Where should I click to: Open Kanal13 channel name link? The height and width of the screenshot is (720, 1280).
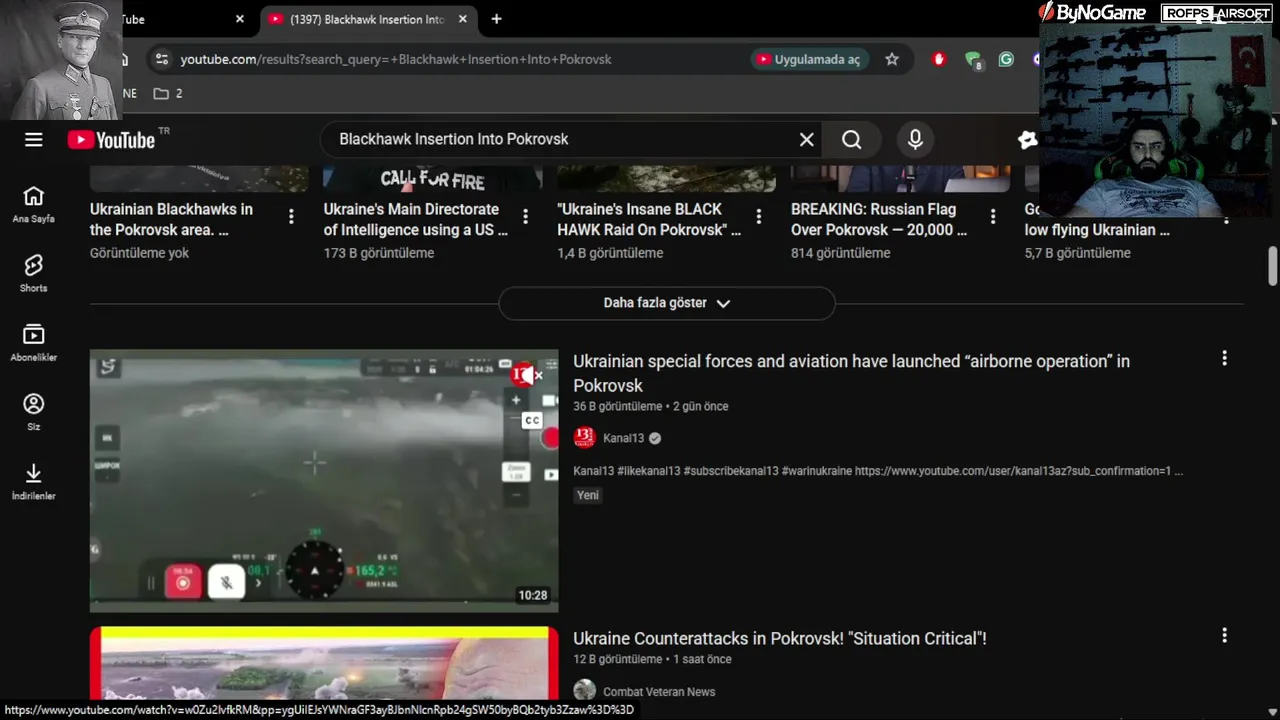(623, 438)
